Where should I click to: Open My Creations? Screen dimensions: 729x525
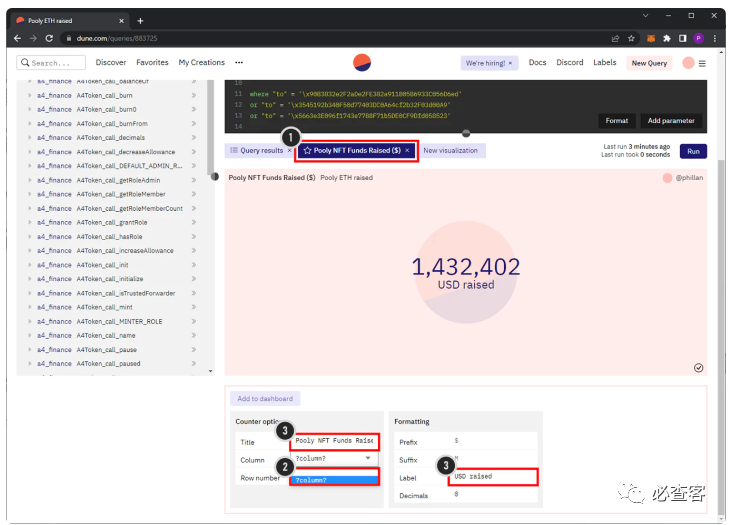pyautogui.click(x=201, y=62)
